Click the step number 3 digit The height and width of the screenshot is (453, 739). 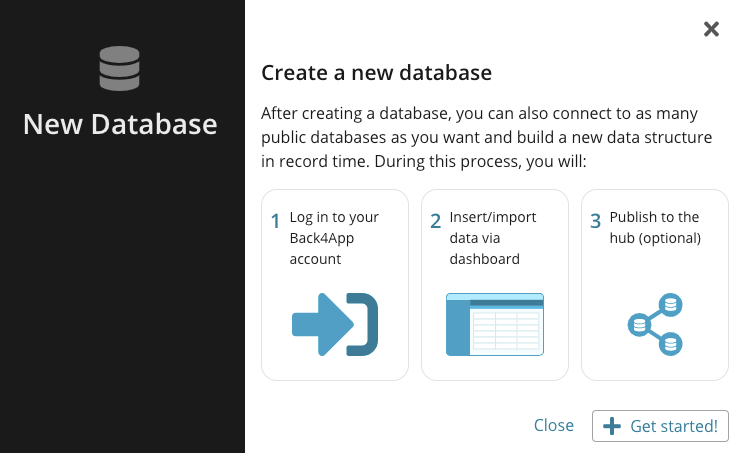pyautogui.click(x=596, y=221)
